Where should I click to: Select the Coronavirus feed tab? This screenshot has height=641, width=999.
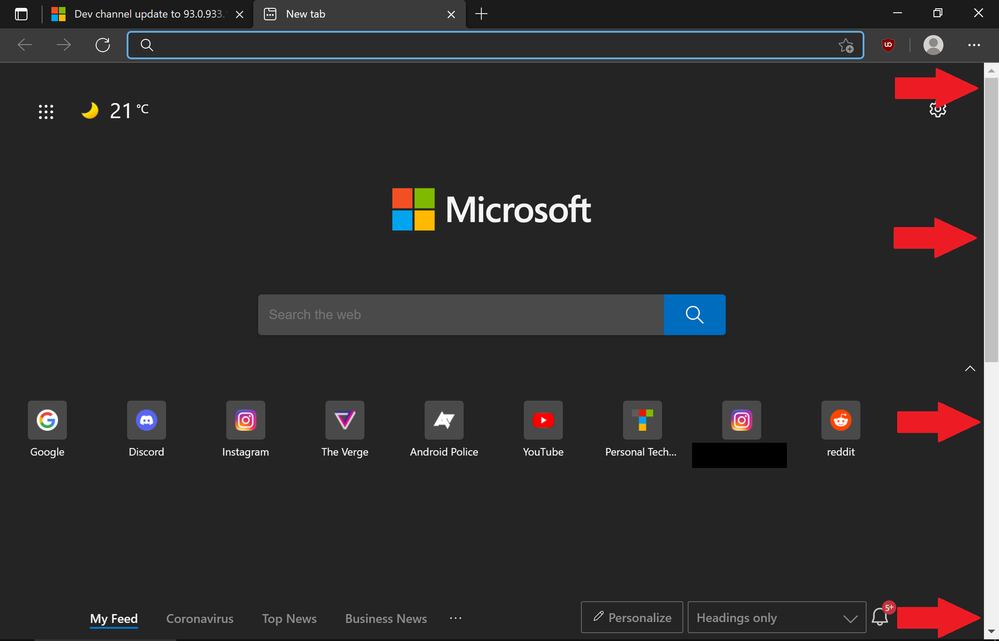[199, 618]
